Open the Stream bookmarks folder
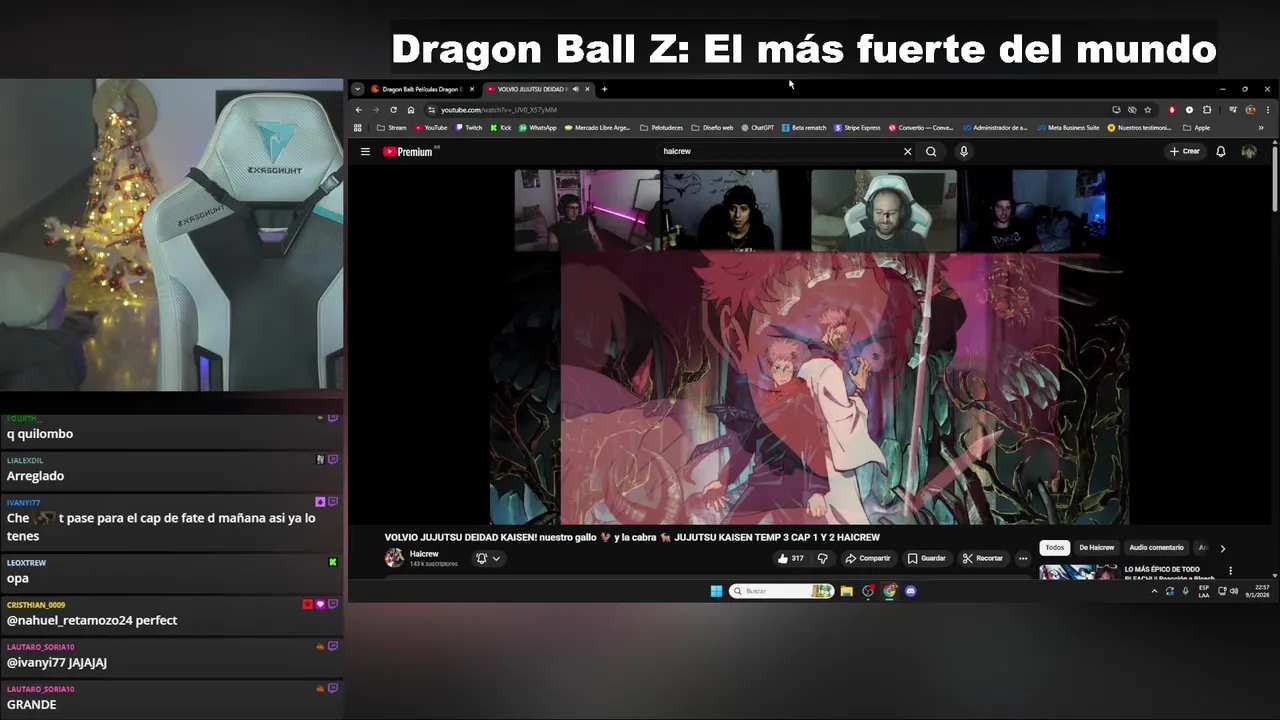This screenshot has width=1280, height=720. 392,128
